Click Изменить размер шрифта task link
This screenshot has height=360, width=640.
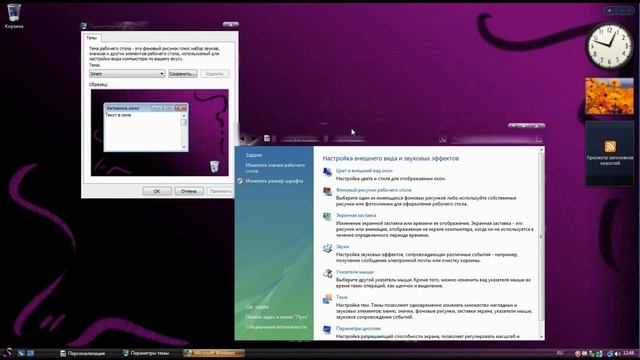(x=274, y=181)
